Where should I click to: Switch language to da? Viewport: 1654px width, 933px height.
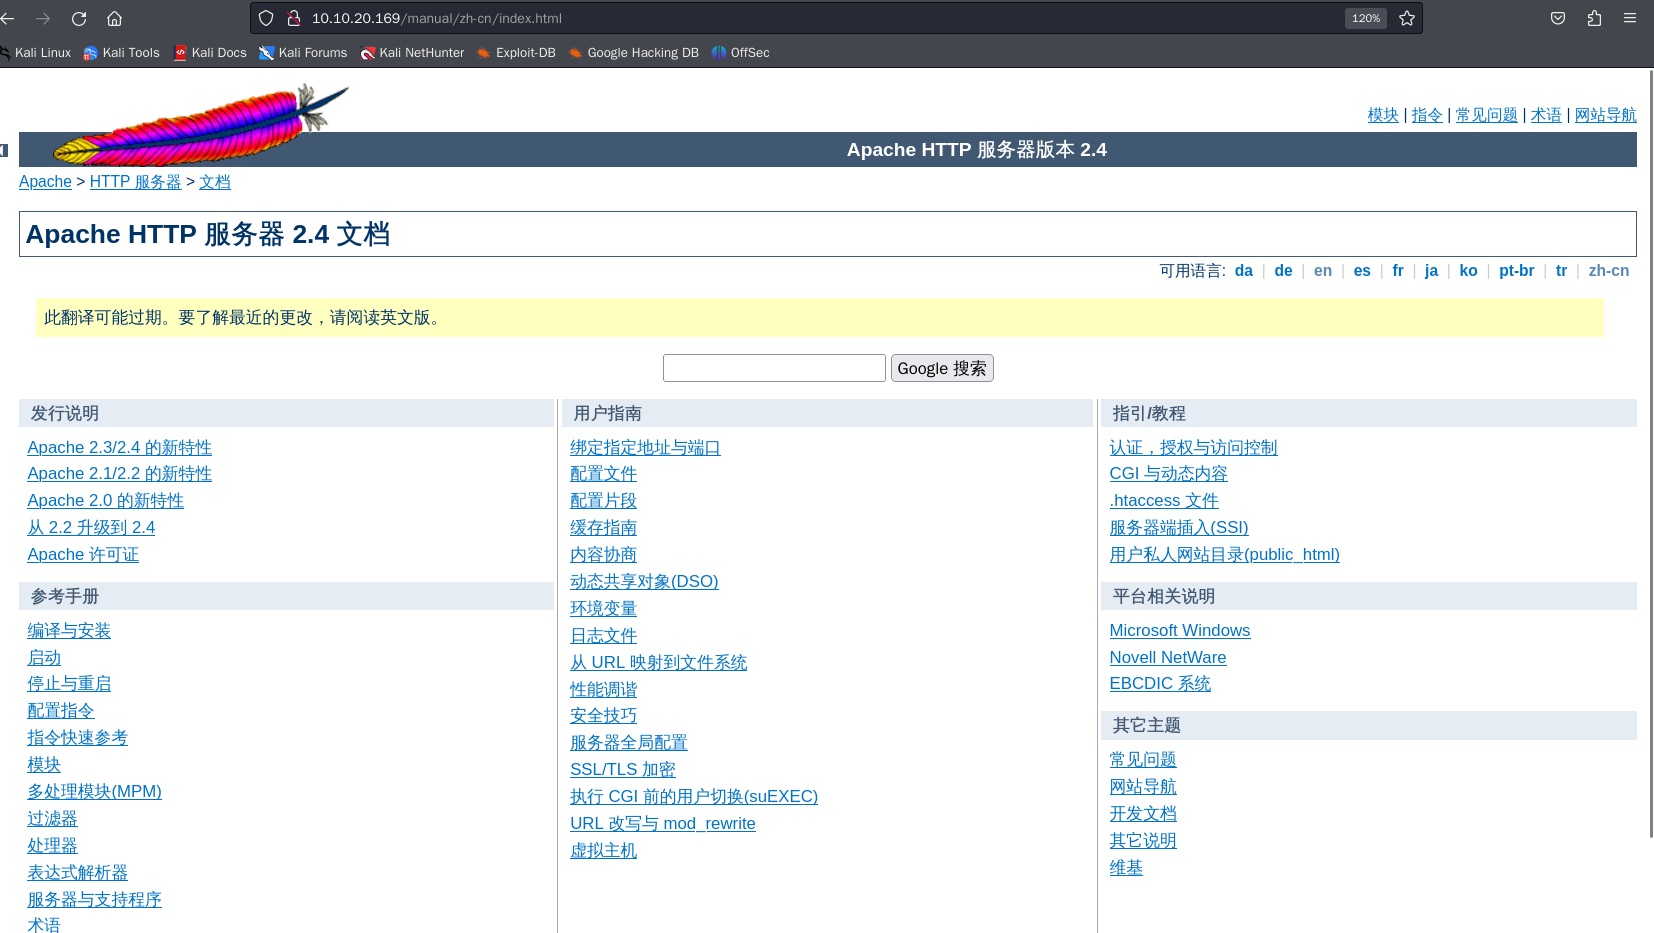tap(1244, 271)
